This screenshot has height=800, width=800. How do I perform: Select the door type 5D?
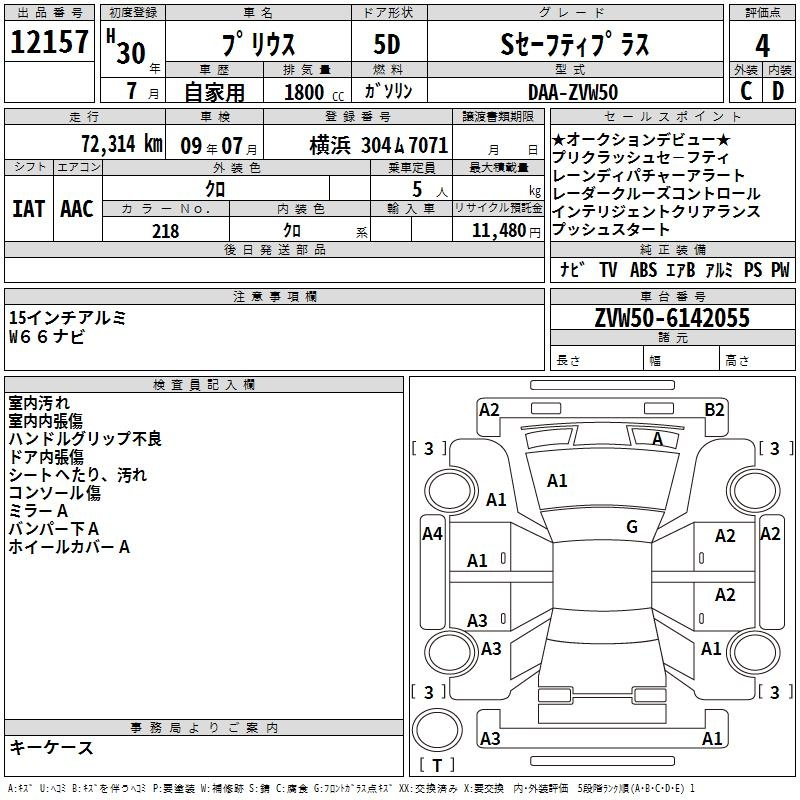coord(387,45)
